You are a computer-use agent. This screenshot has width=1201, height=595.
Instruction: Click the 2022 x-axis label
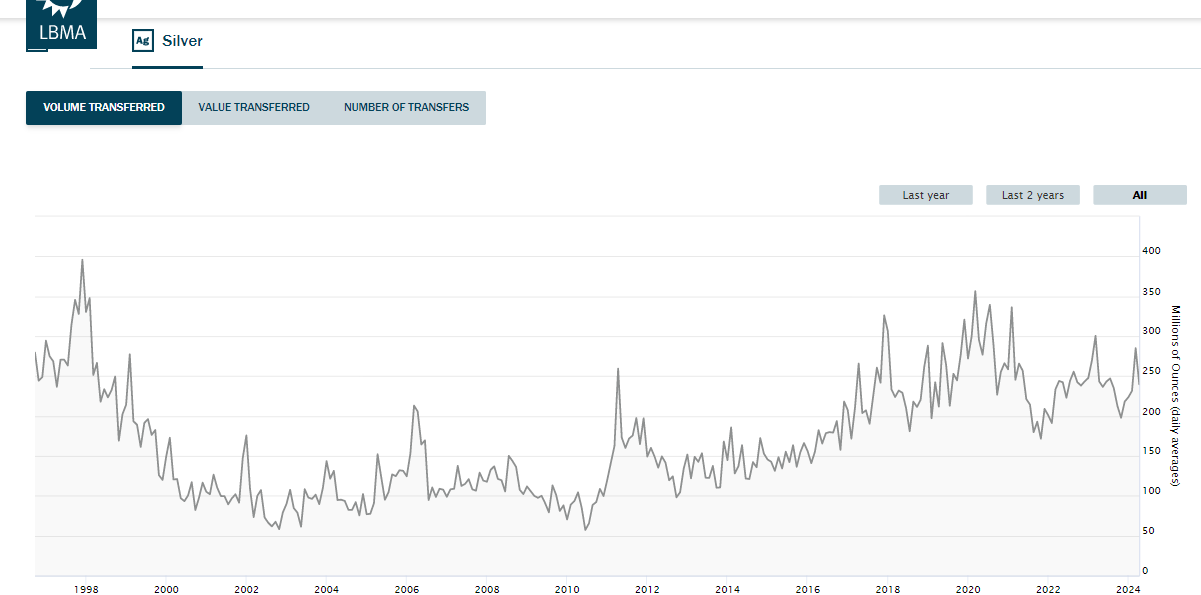coord(1048,590)
